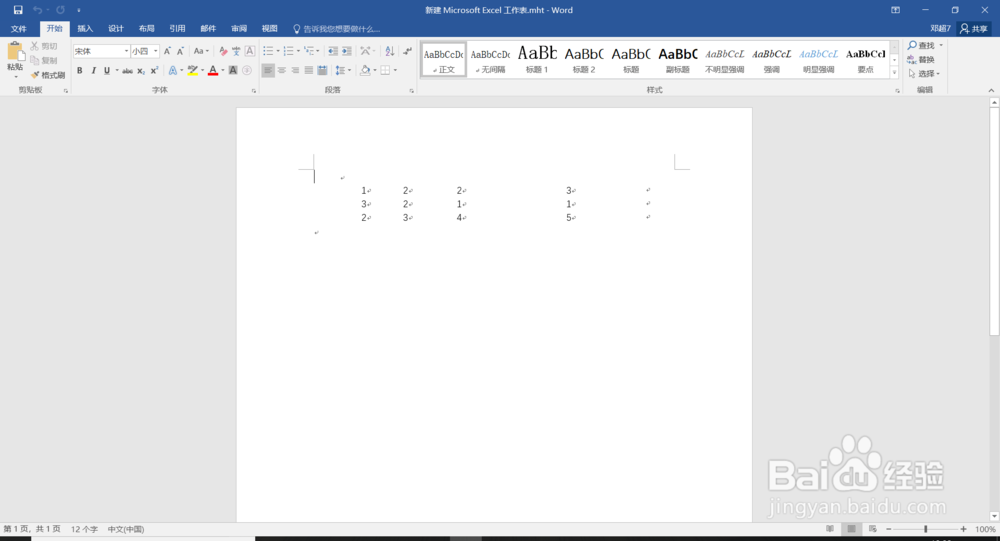The image size is (1000, 541).
Task: Clear all formatting with the eraser icon
Action: pos(223,51)
